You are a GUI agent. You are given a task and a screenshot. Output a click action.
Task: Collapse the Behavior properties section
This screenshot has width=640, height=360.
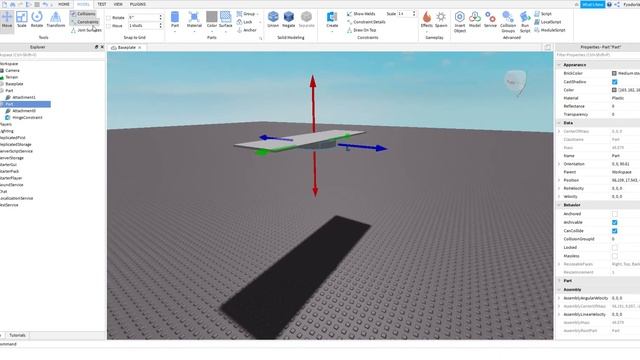pyautogui.click(x=559, y=205)
